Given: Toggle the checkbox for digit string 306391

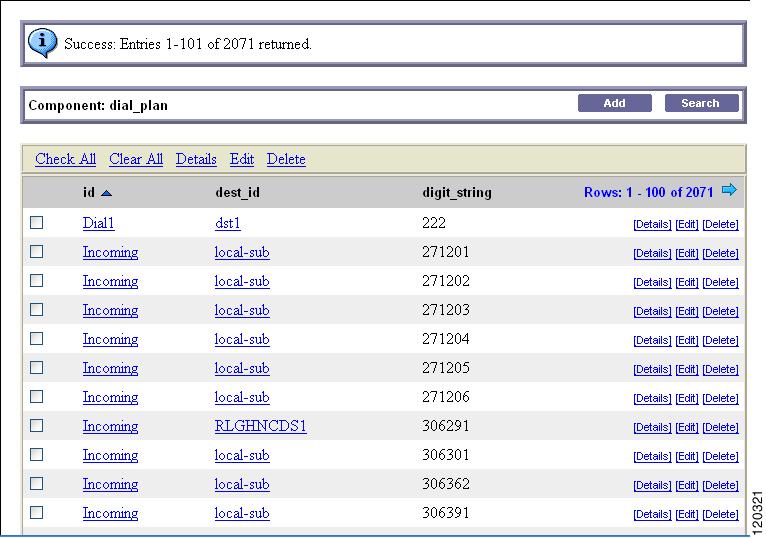Looking at the screenshot, I should pyautogui.click(x=37, y=513).
